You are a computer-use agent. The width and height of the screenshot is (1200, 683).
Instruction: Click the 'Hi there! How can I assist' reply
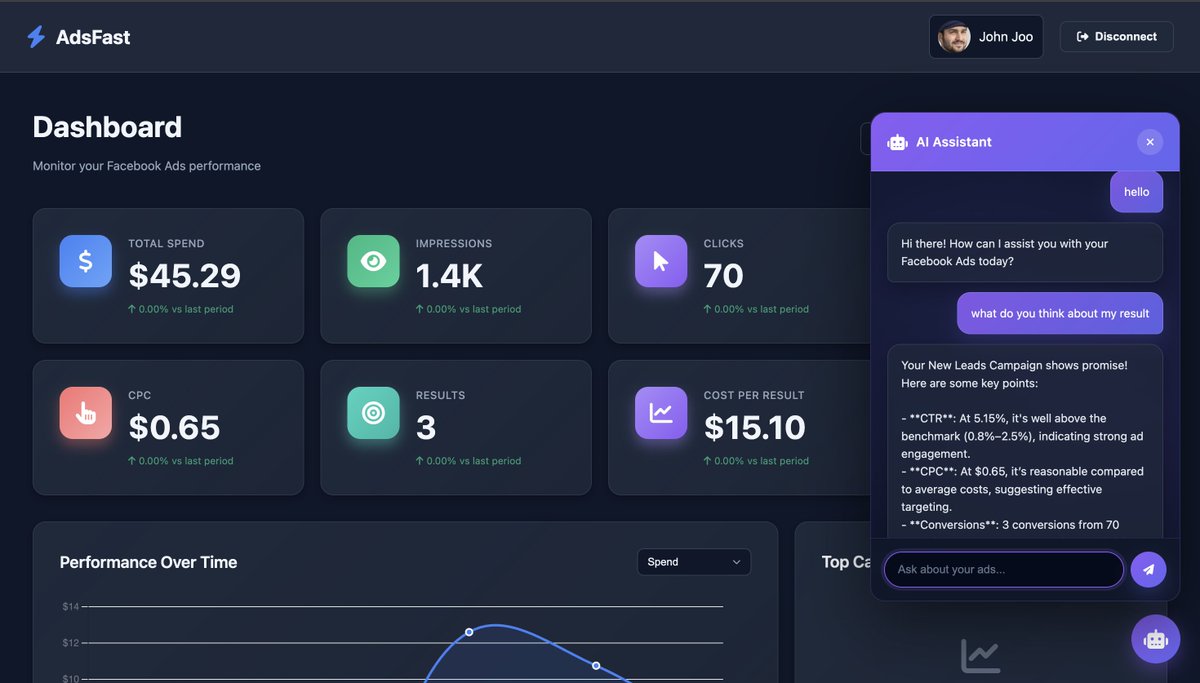click(1025, 252)
